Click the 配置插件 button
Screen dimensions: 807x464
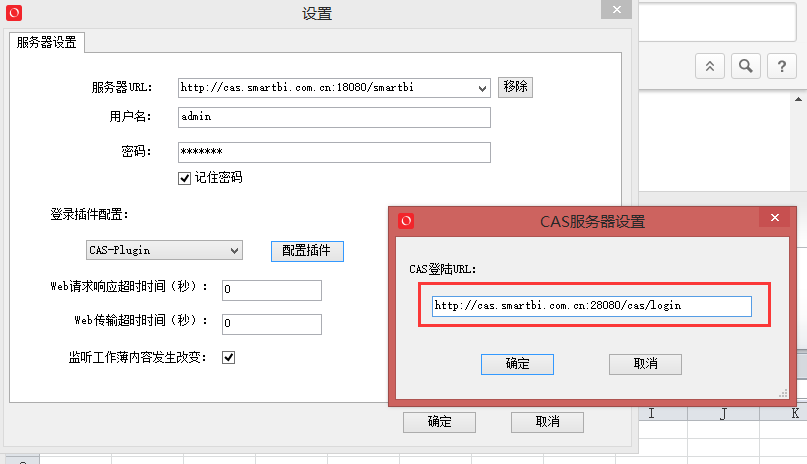tap(307, 251)
